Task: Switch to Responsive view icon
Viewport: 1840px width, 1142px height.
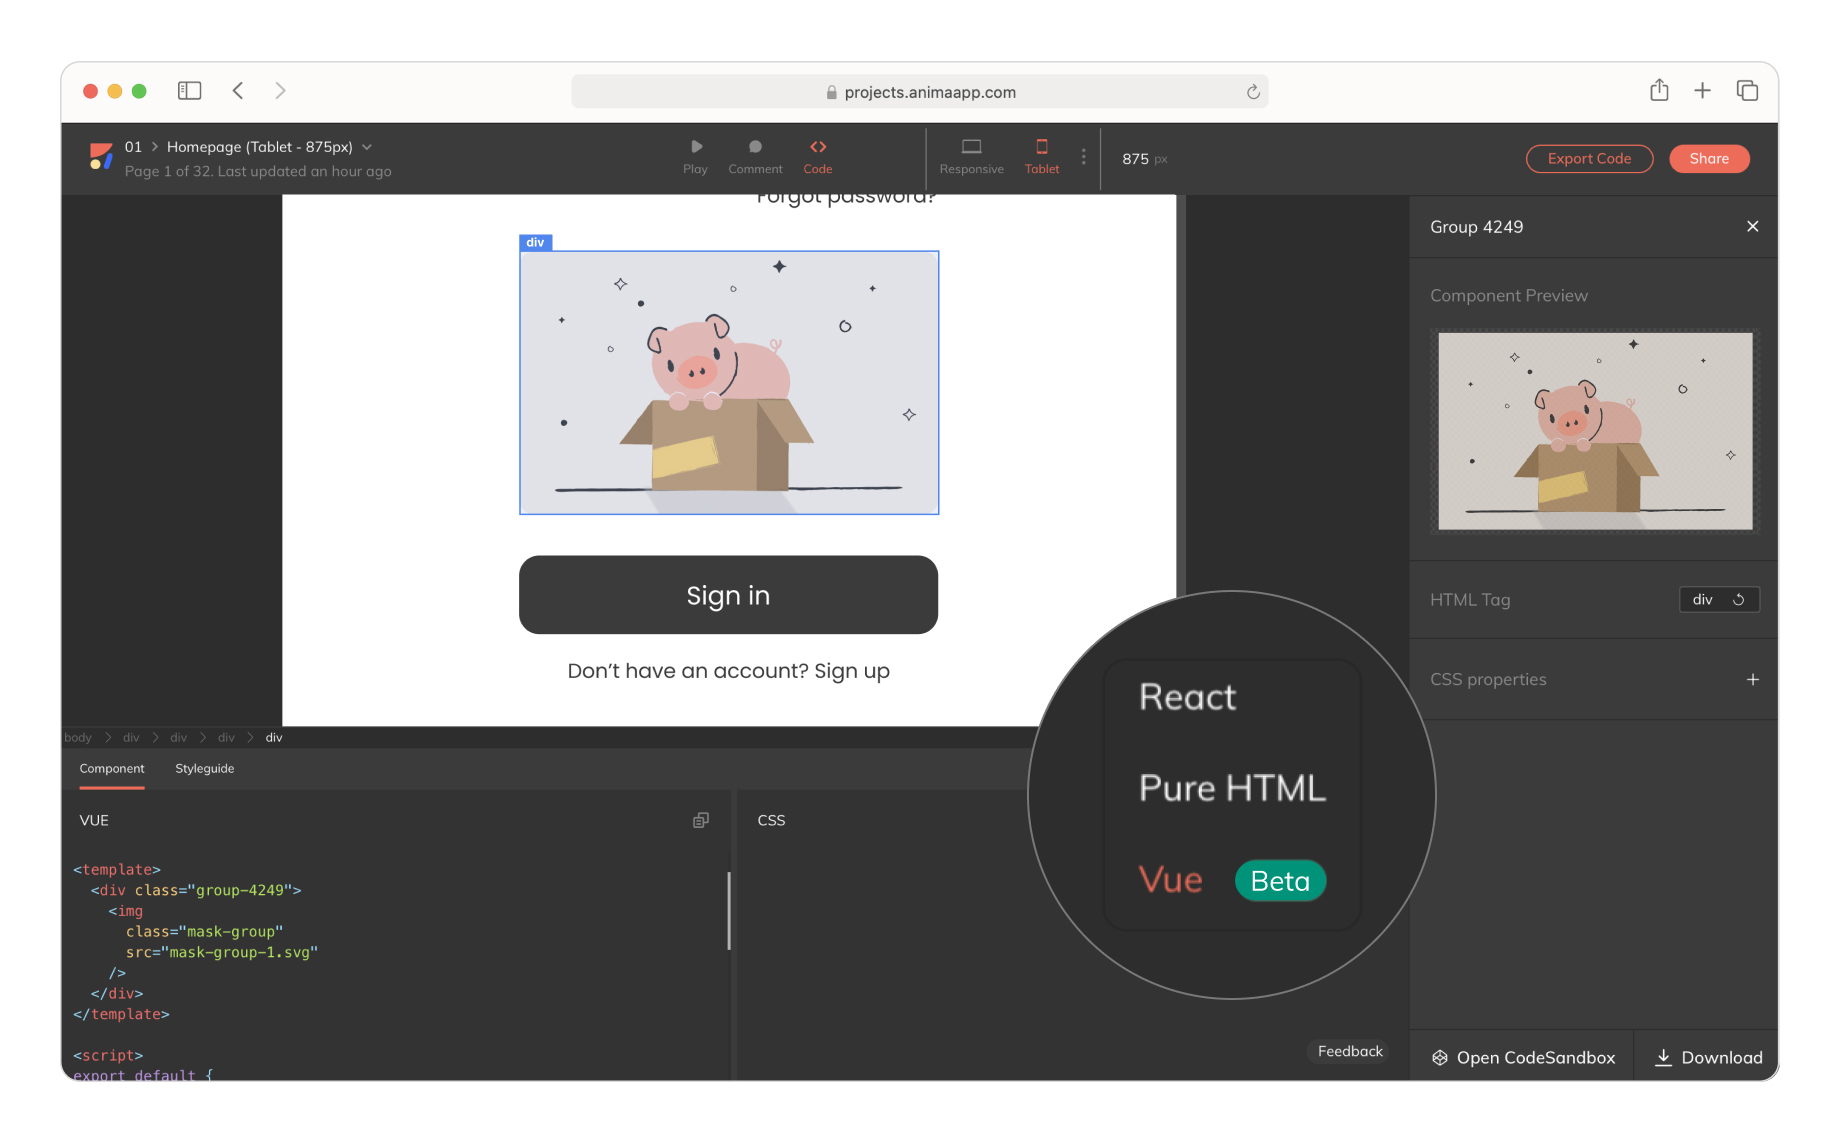Action: click(971, 147)
